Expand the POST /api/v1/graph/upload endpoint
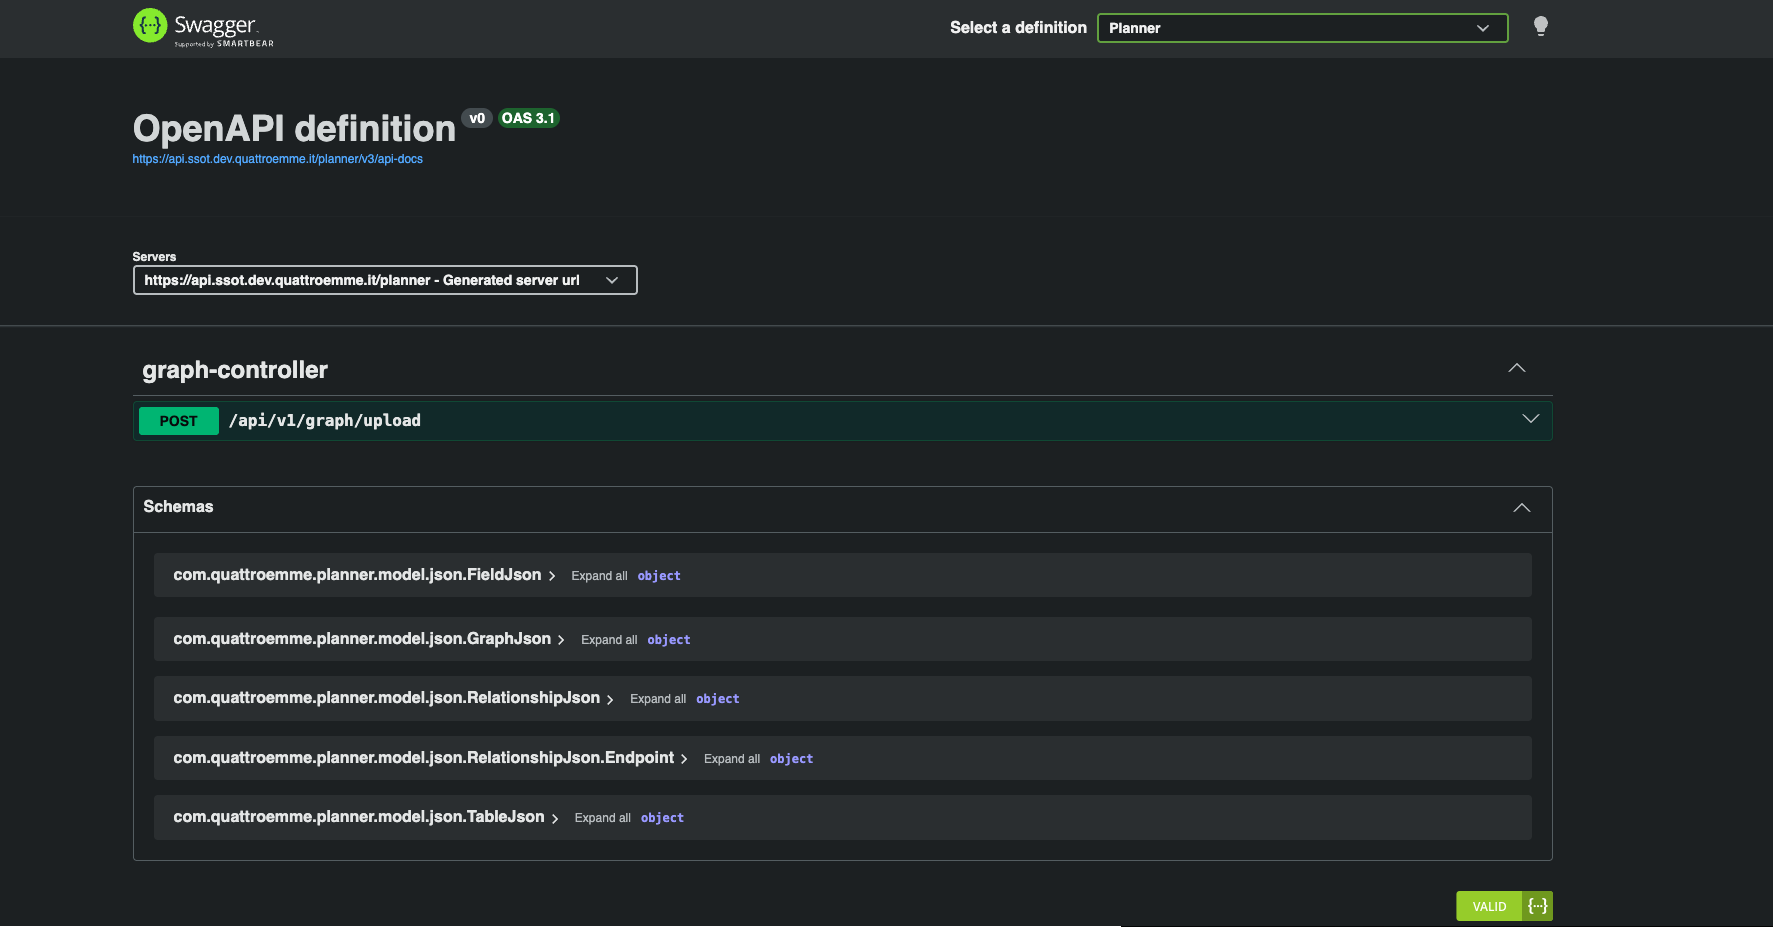 1530,419
